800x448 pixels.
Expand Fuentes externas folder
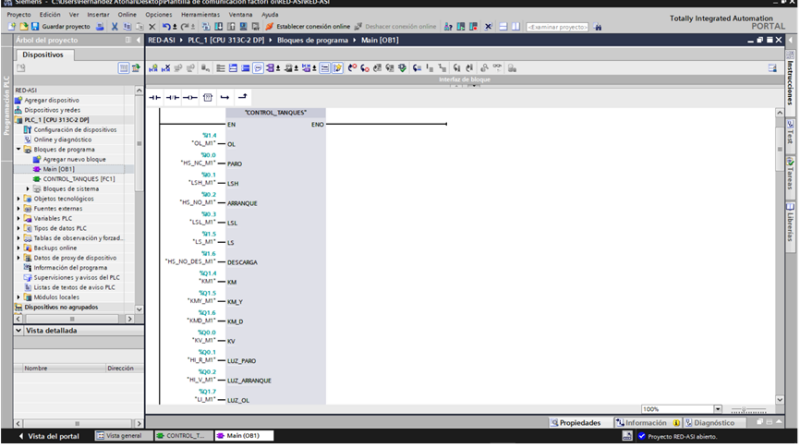(19, 209)
